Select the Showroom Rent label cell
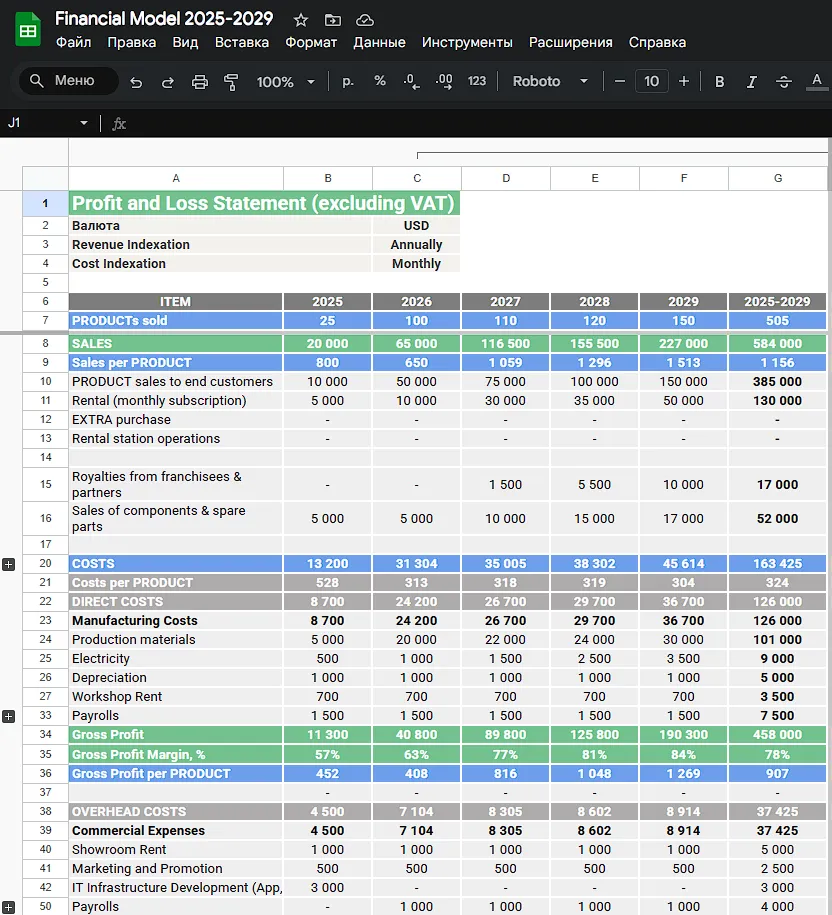Viewport: 832px width, 915px height. click(176, 850)
